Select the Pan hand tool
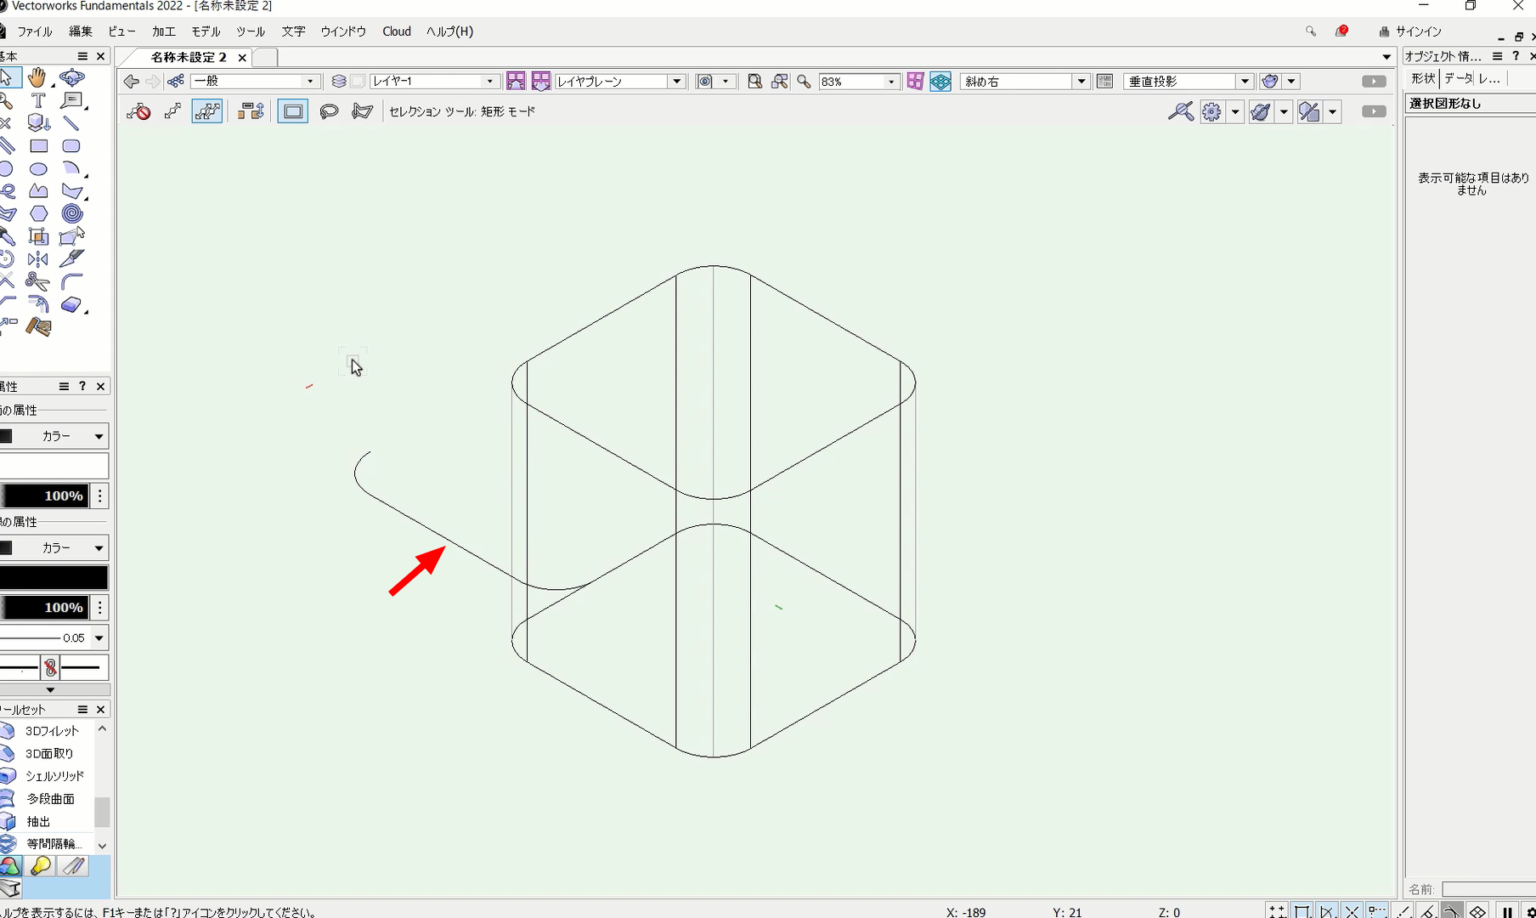Image resolution: width=1536 pixels, height=918 pixels. click(38, 77)
